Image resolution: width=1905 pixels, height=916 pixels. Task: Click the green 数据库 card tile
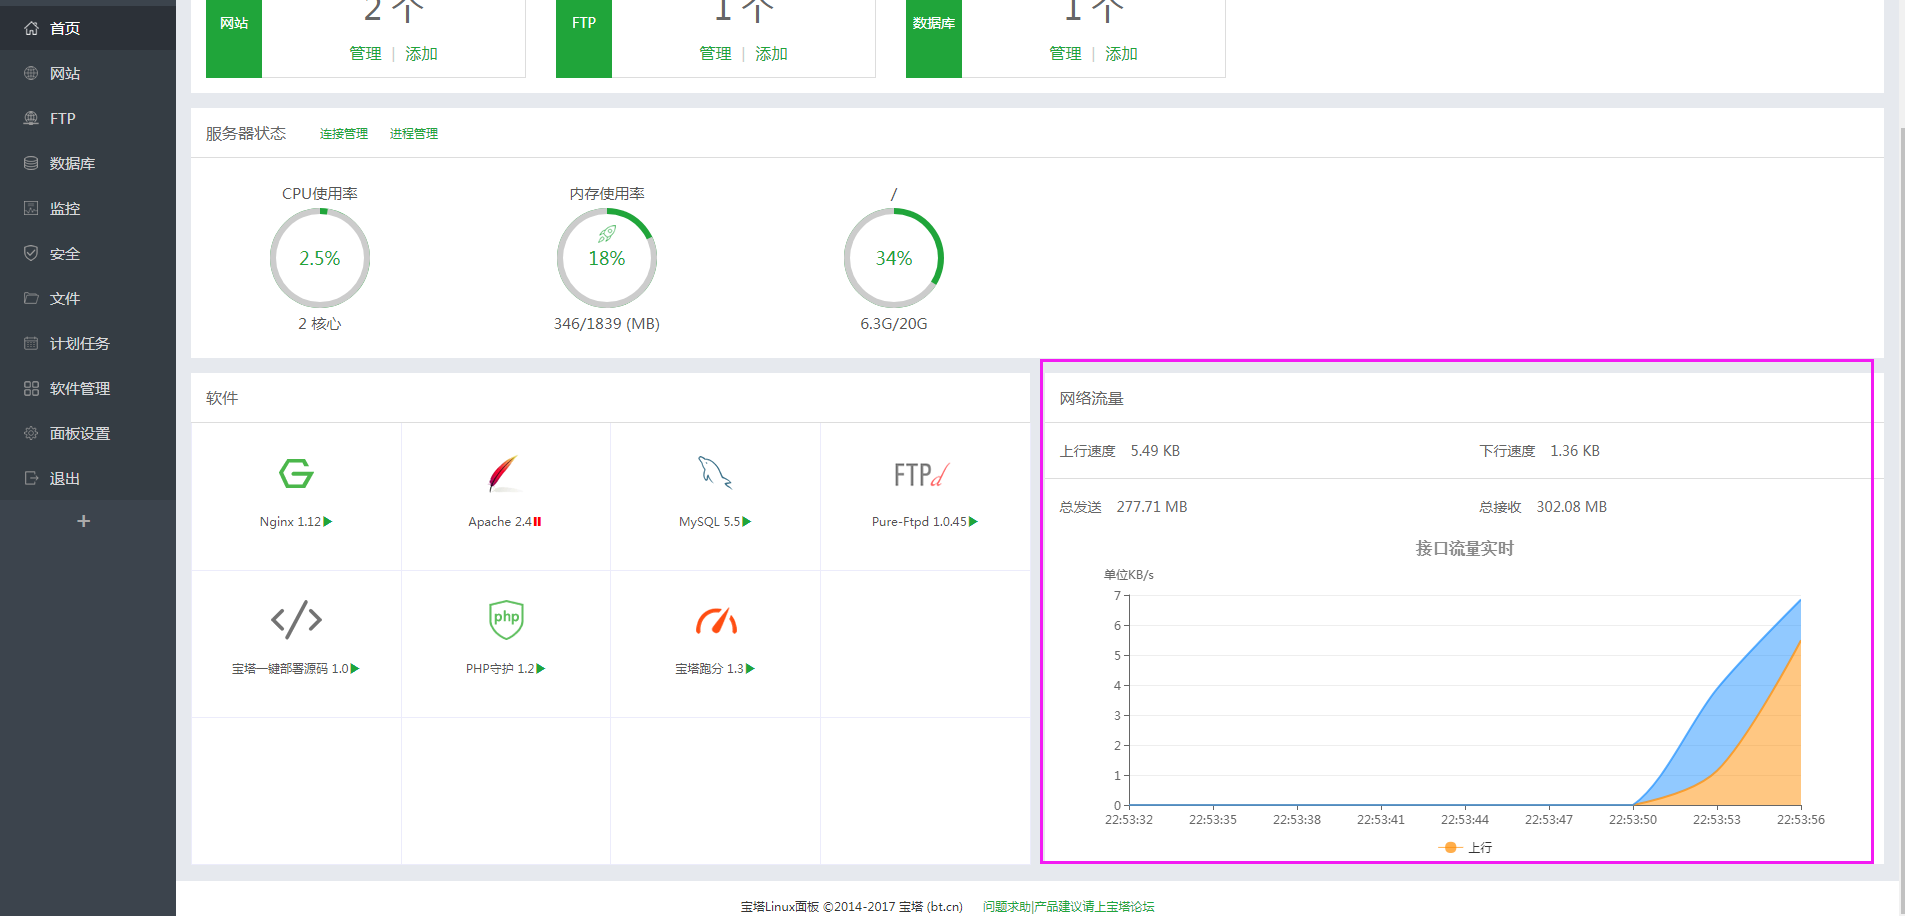tap(934, 38)
